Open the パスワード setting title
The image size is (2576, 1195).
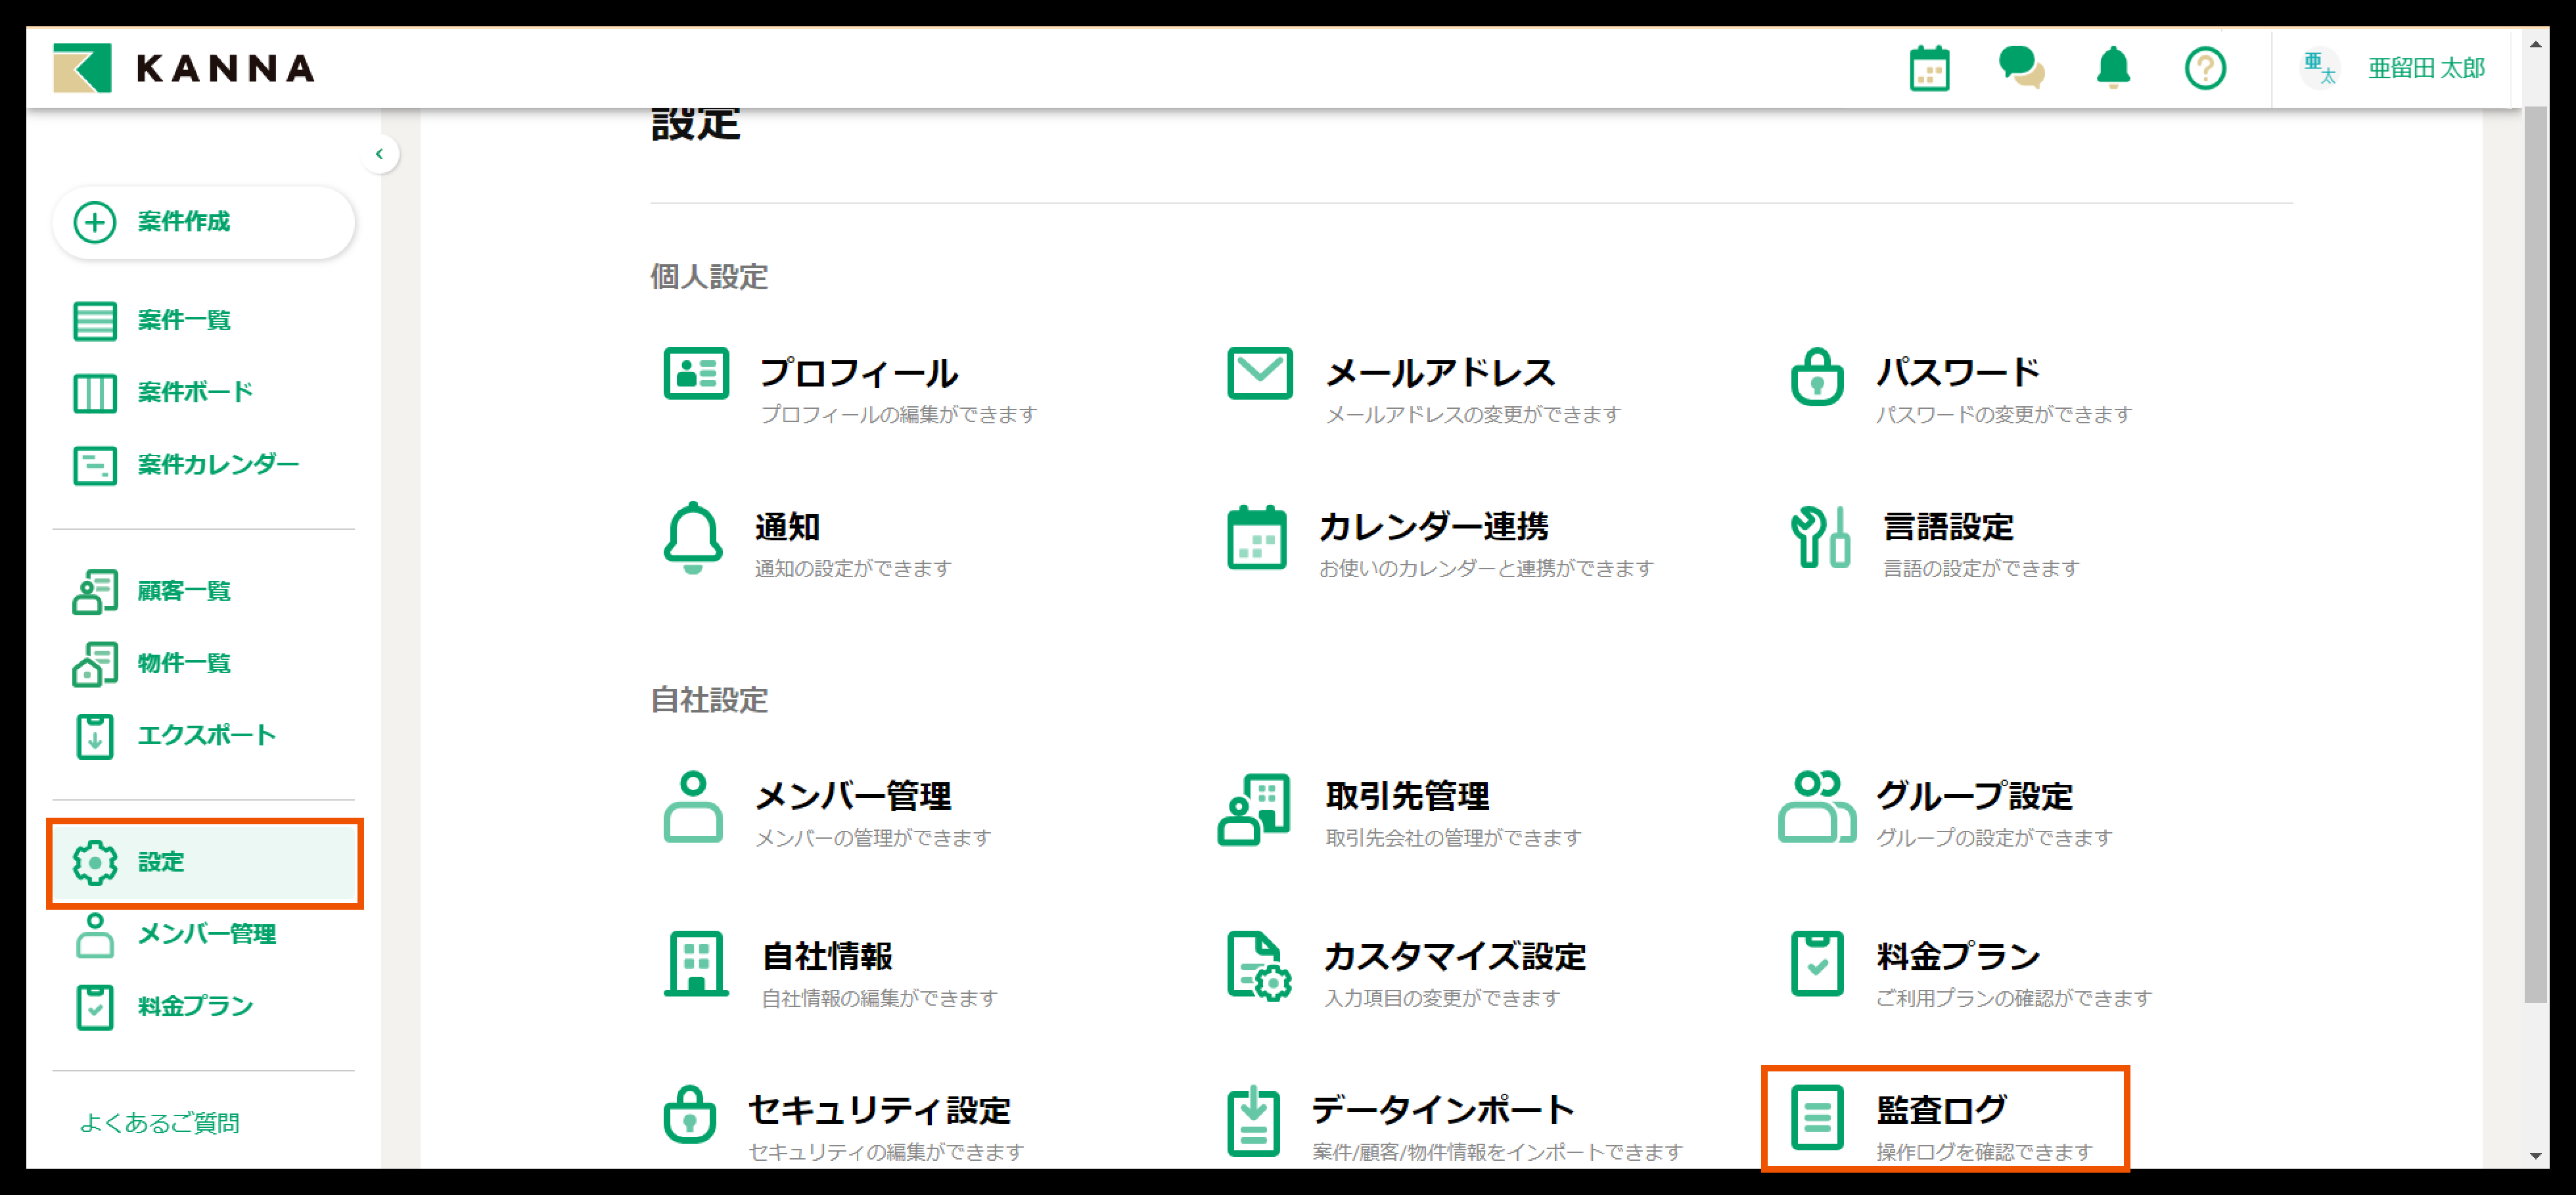(x=1957, y=372)
